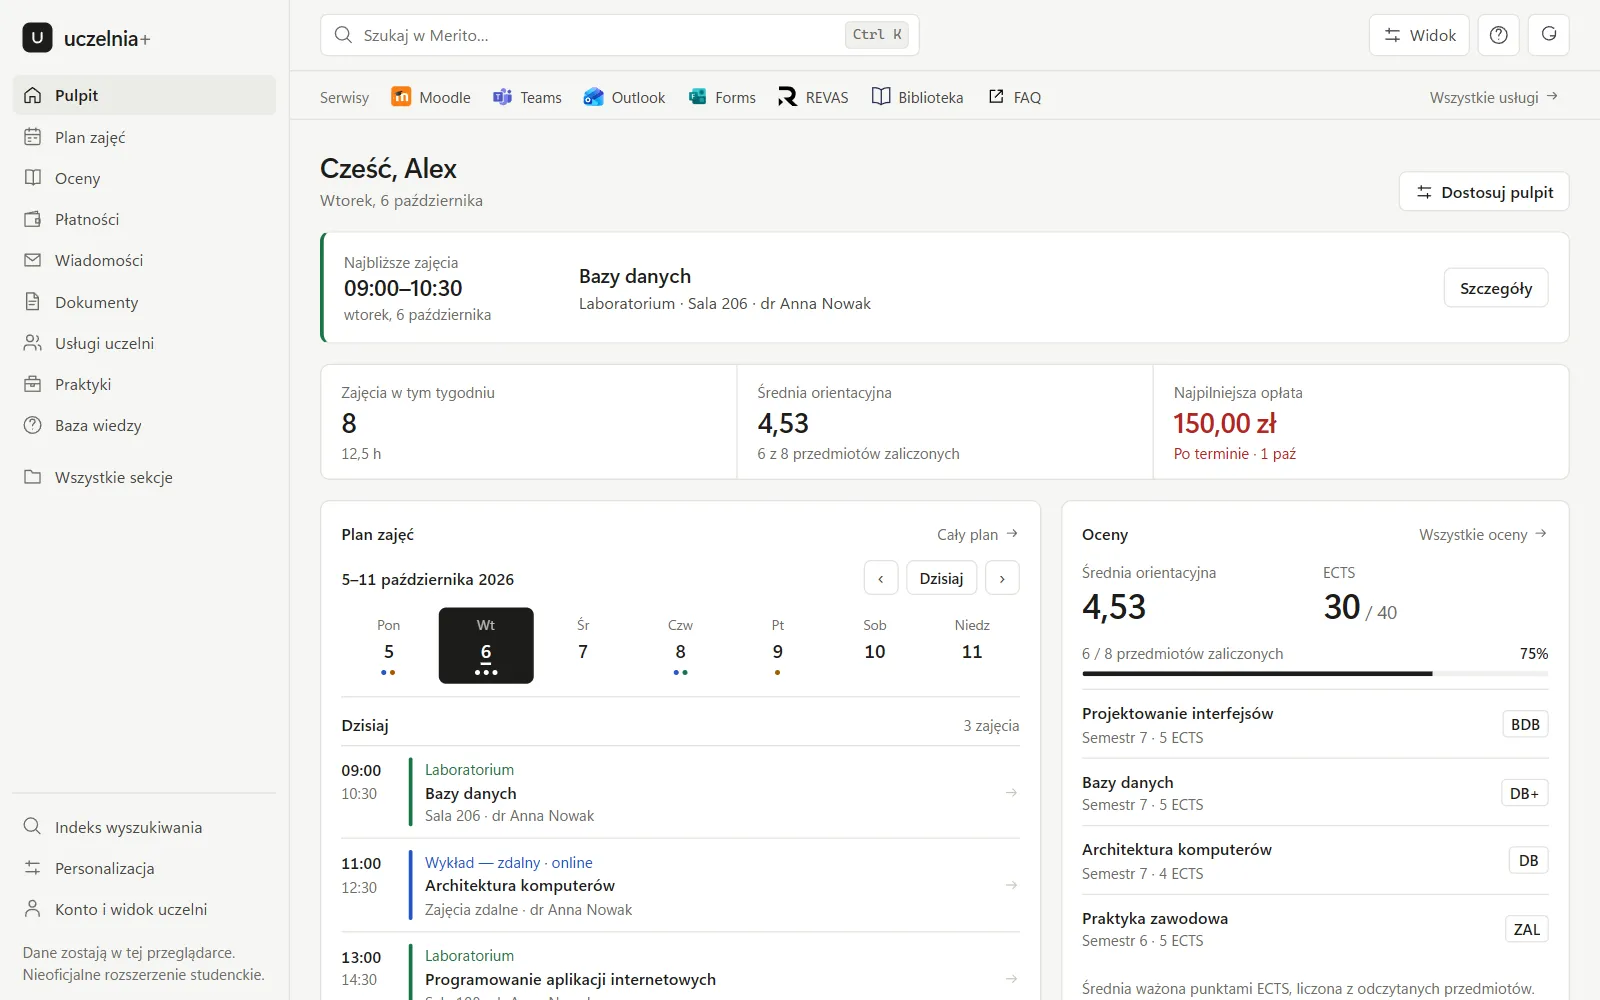The height and width of the screenshot is (1000, 1600).
Task: Open REVAS service link
Action: pyautogui.click(x=813, y=97)
